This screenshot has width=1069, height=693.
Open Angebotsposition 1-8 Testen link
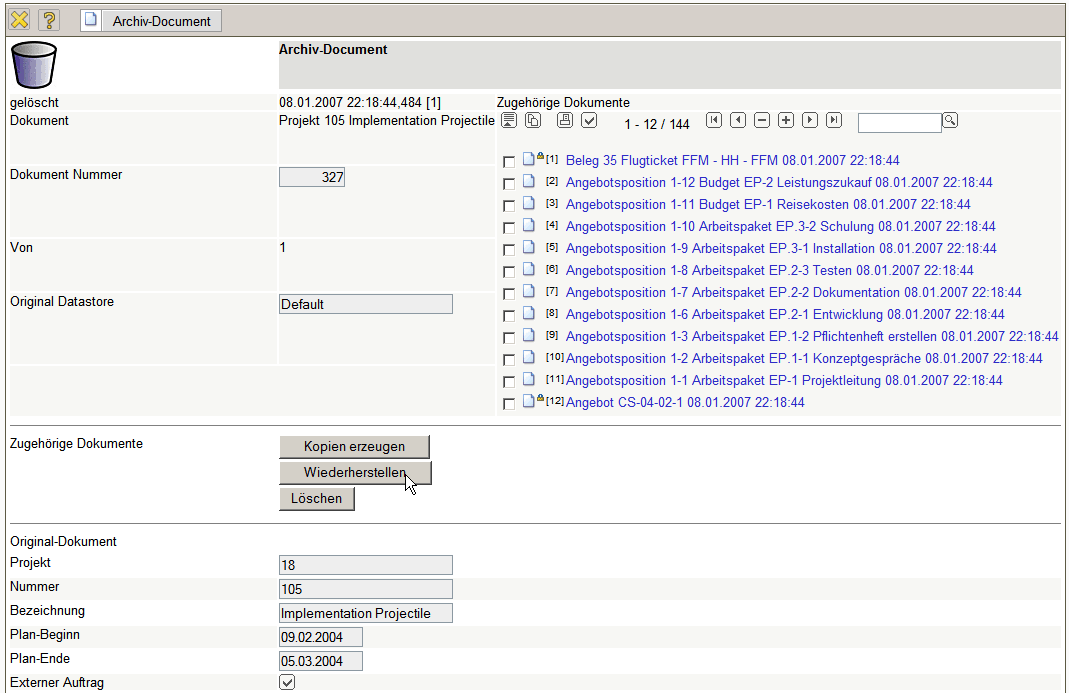click(x=769, y=270)
